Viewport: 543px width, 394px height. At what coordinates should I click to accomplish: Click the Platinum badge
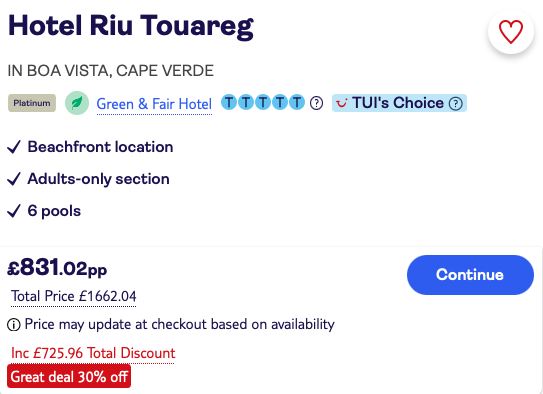[x=32, y=103]
